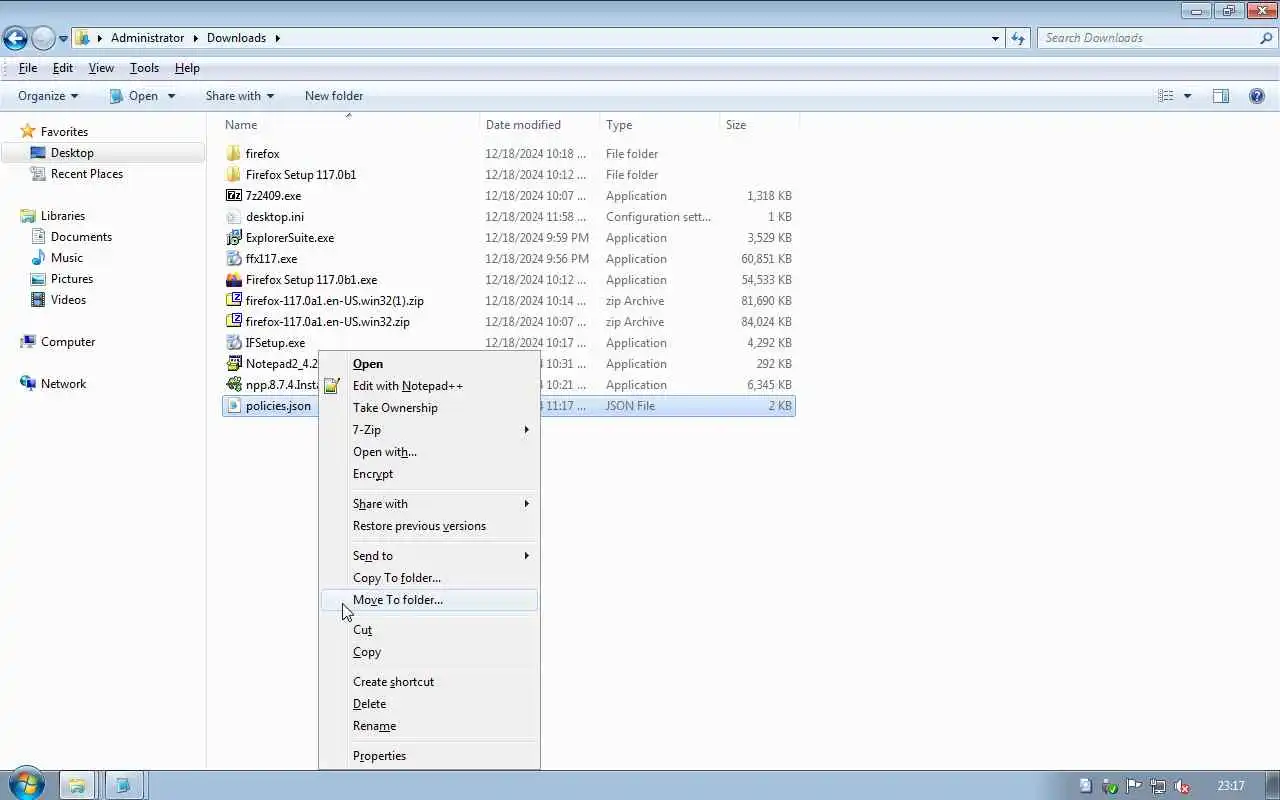The height and width of the screenshot is (800, 1280).
Task: Click the help question mark icon
Action: pos(1257,96)
